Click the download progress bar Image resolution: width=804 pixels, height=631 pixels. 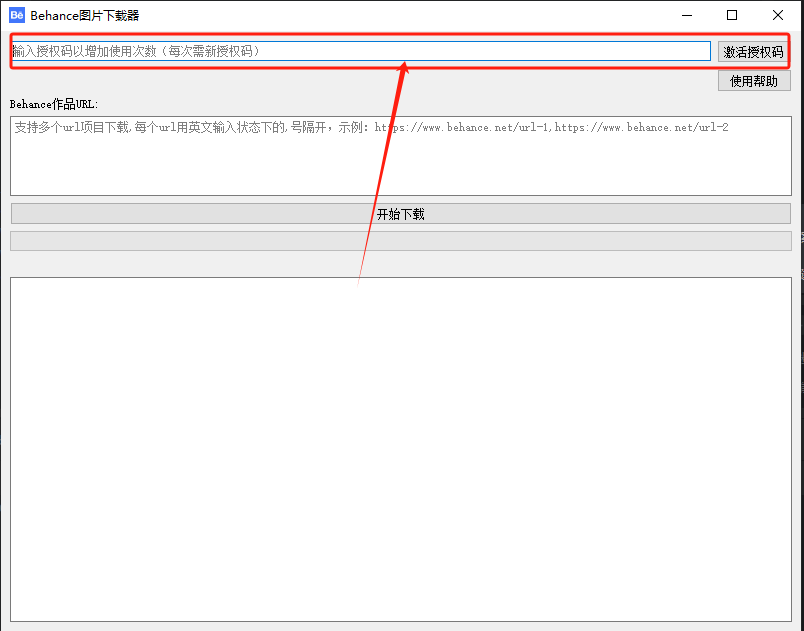400,241
